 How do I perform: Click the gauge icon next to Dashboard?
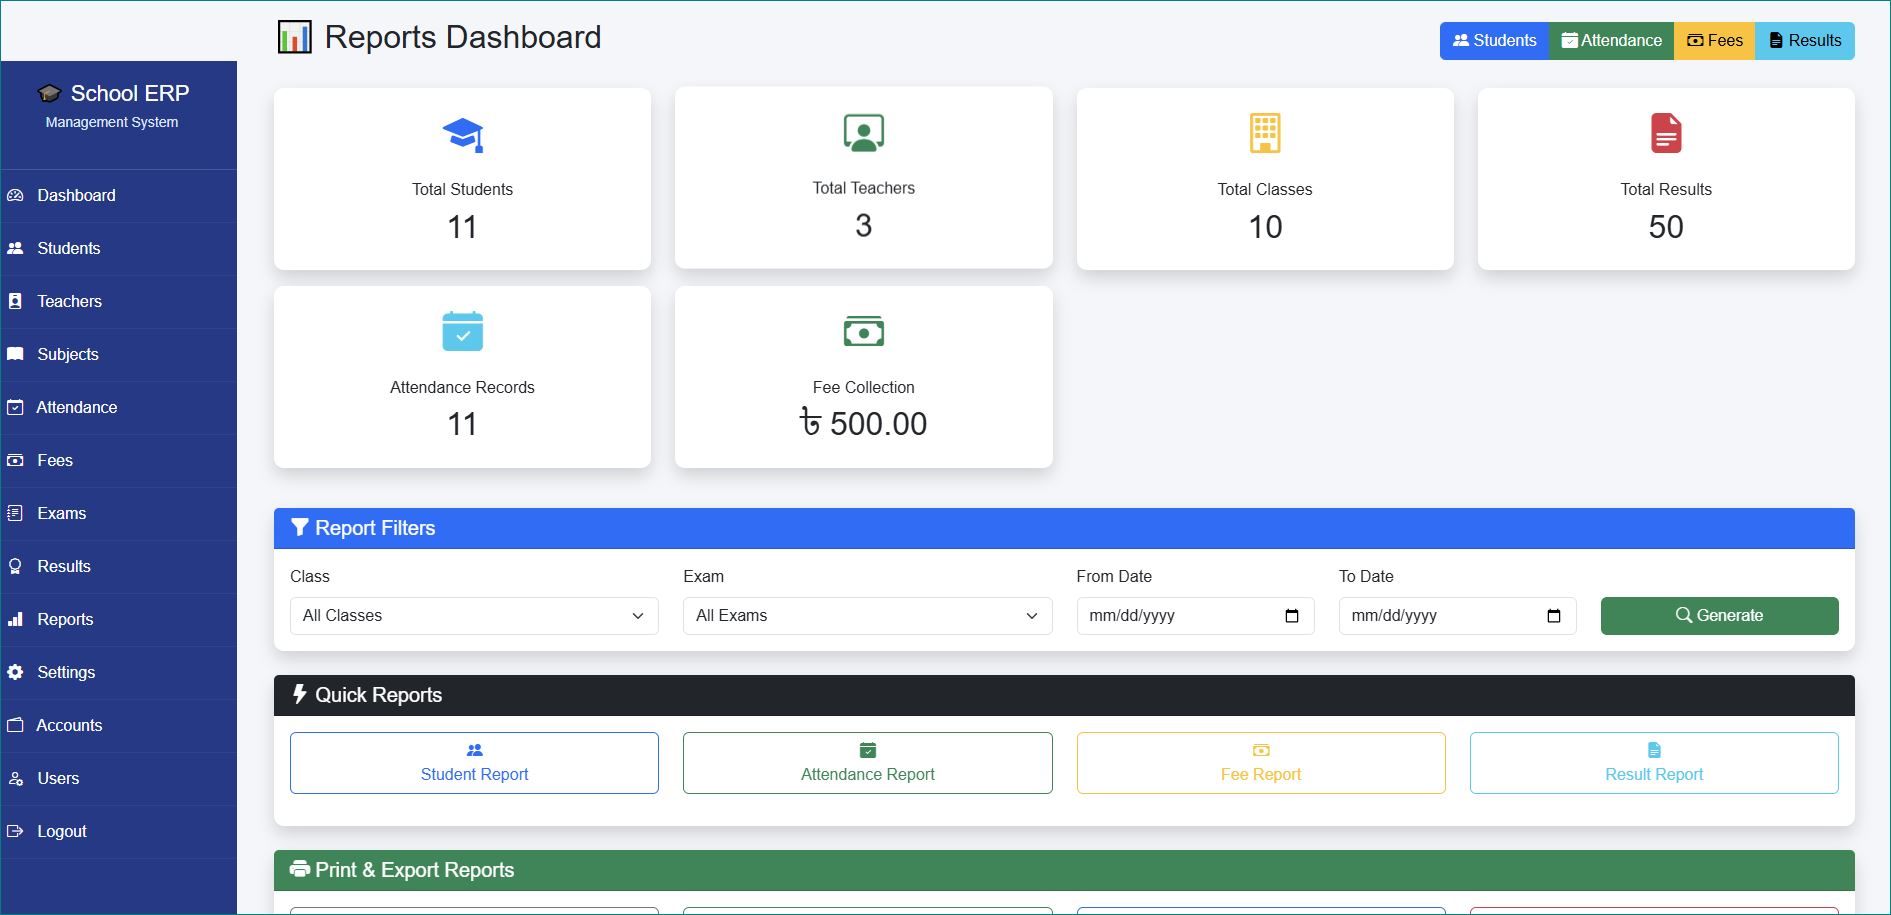pyautogui.click(x=15, y=195)
